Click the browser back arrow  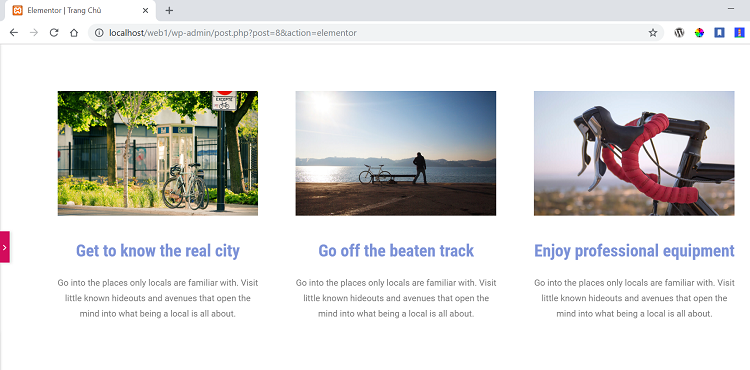tap(13, 33)
